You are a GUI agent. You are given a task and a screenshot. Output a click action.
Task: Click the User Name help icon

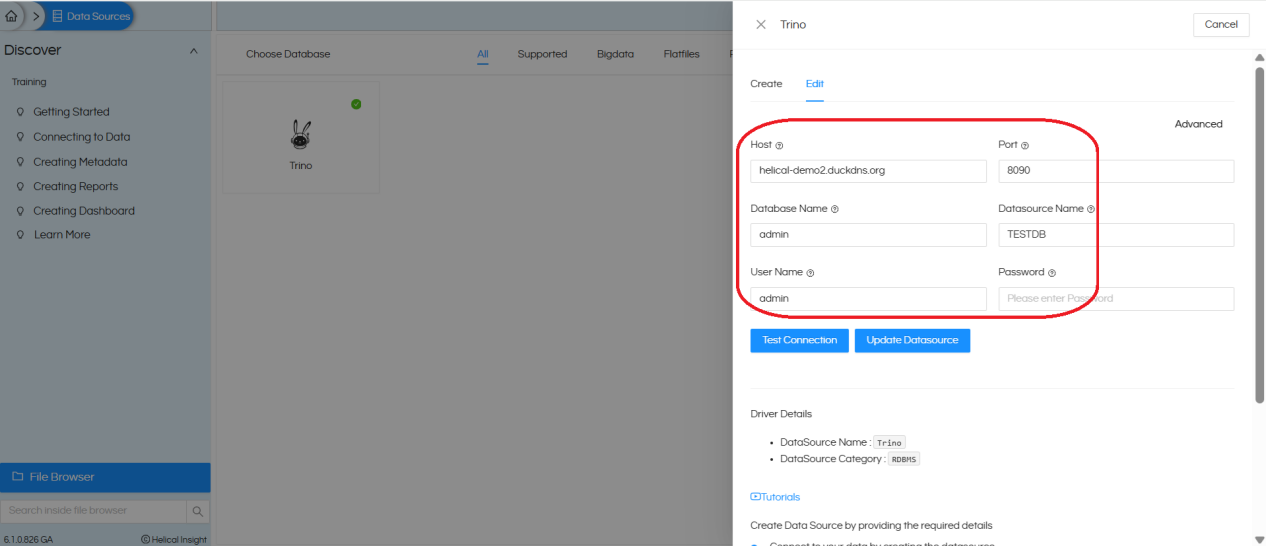point(810,273)
